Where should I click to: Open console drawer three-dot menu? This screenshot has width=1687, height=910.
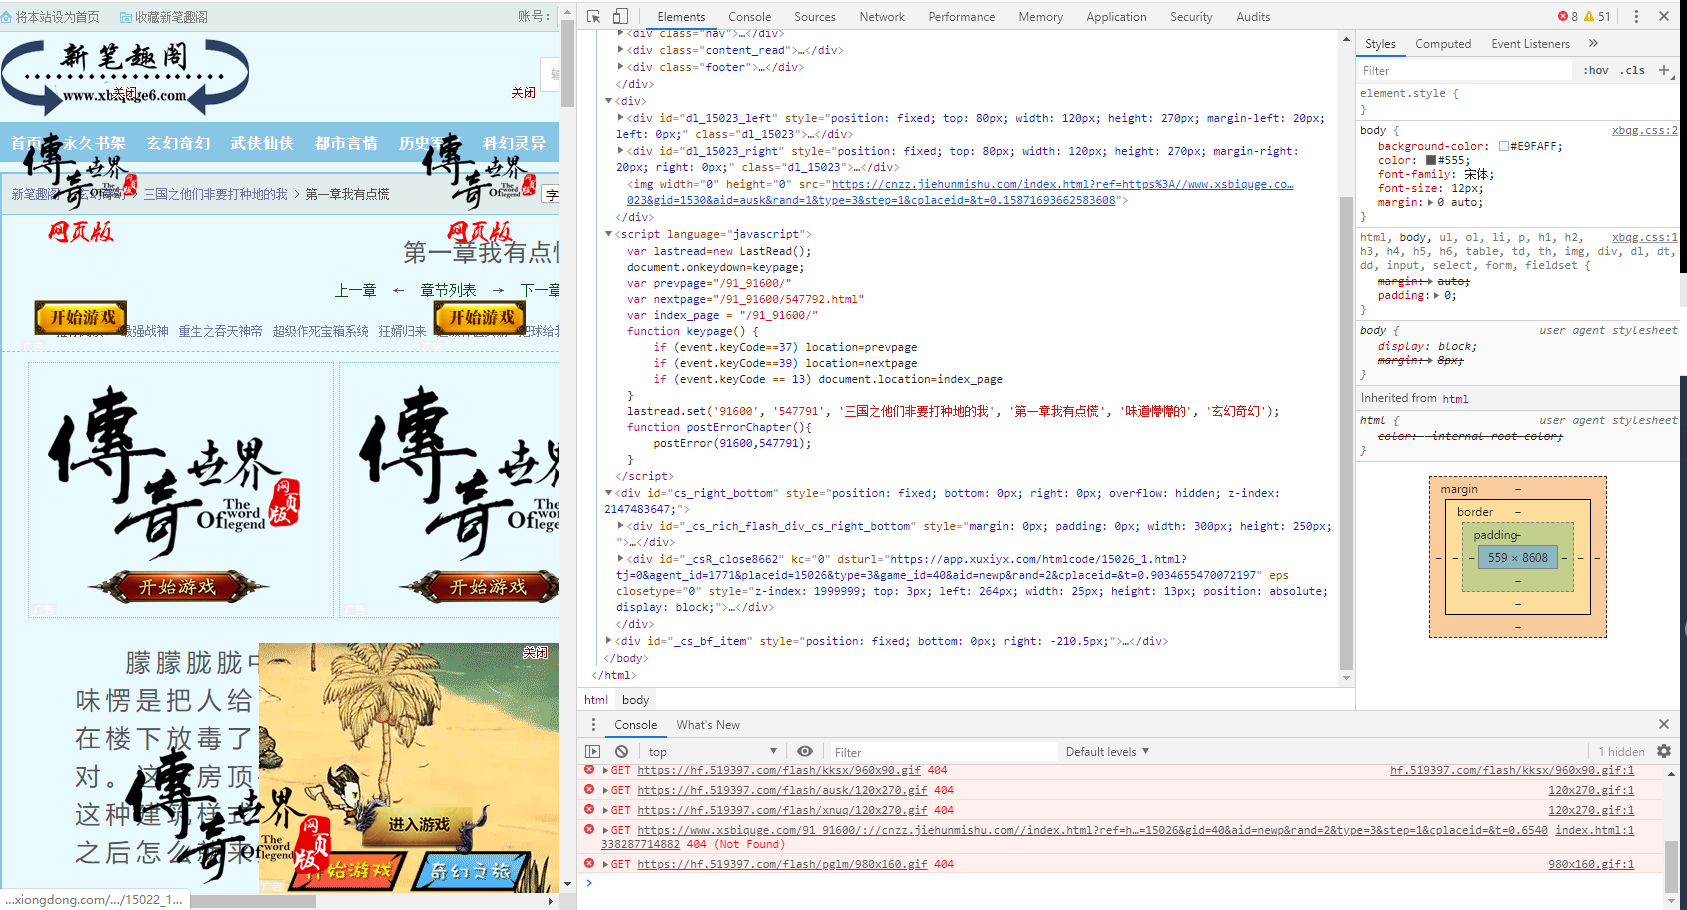(x=593, y=724)
